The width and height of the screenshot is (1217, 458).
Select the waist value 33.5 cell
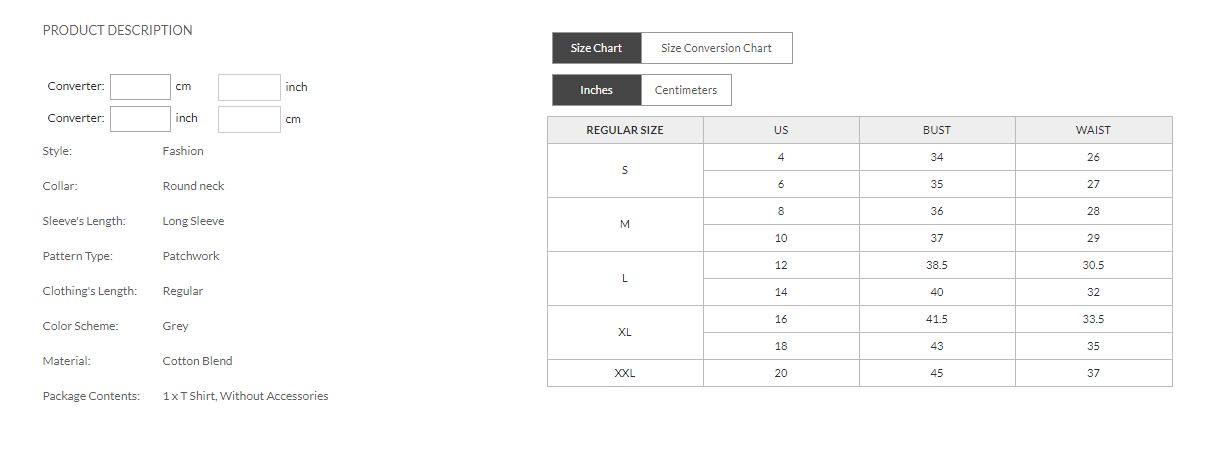tap(1093, 319)
